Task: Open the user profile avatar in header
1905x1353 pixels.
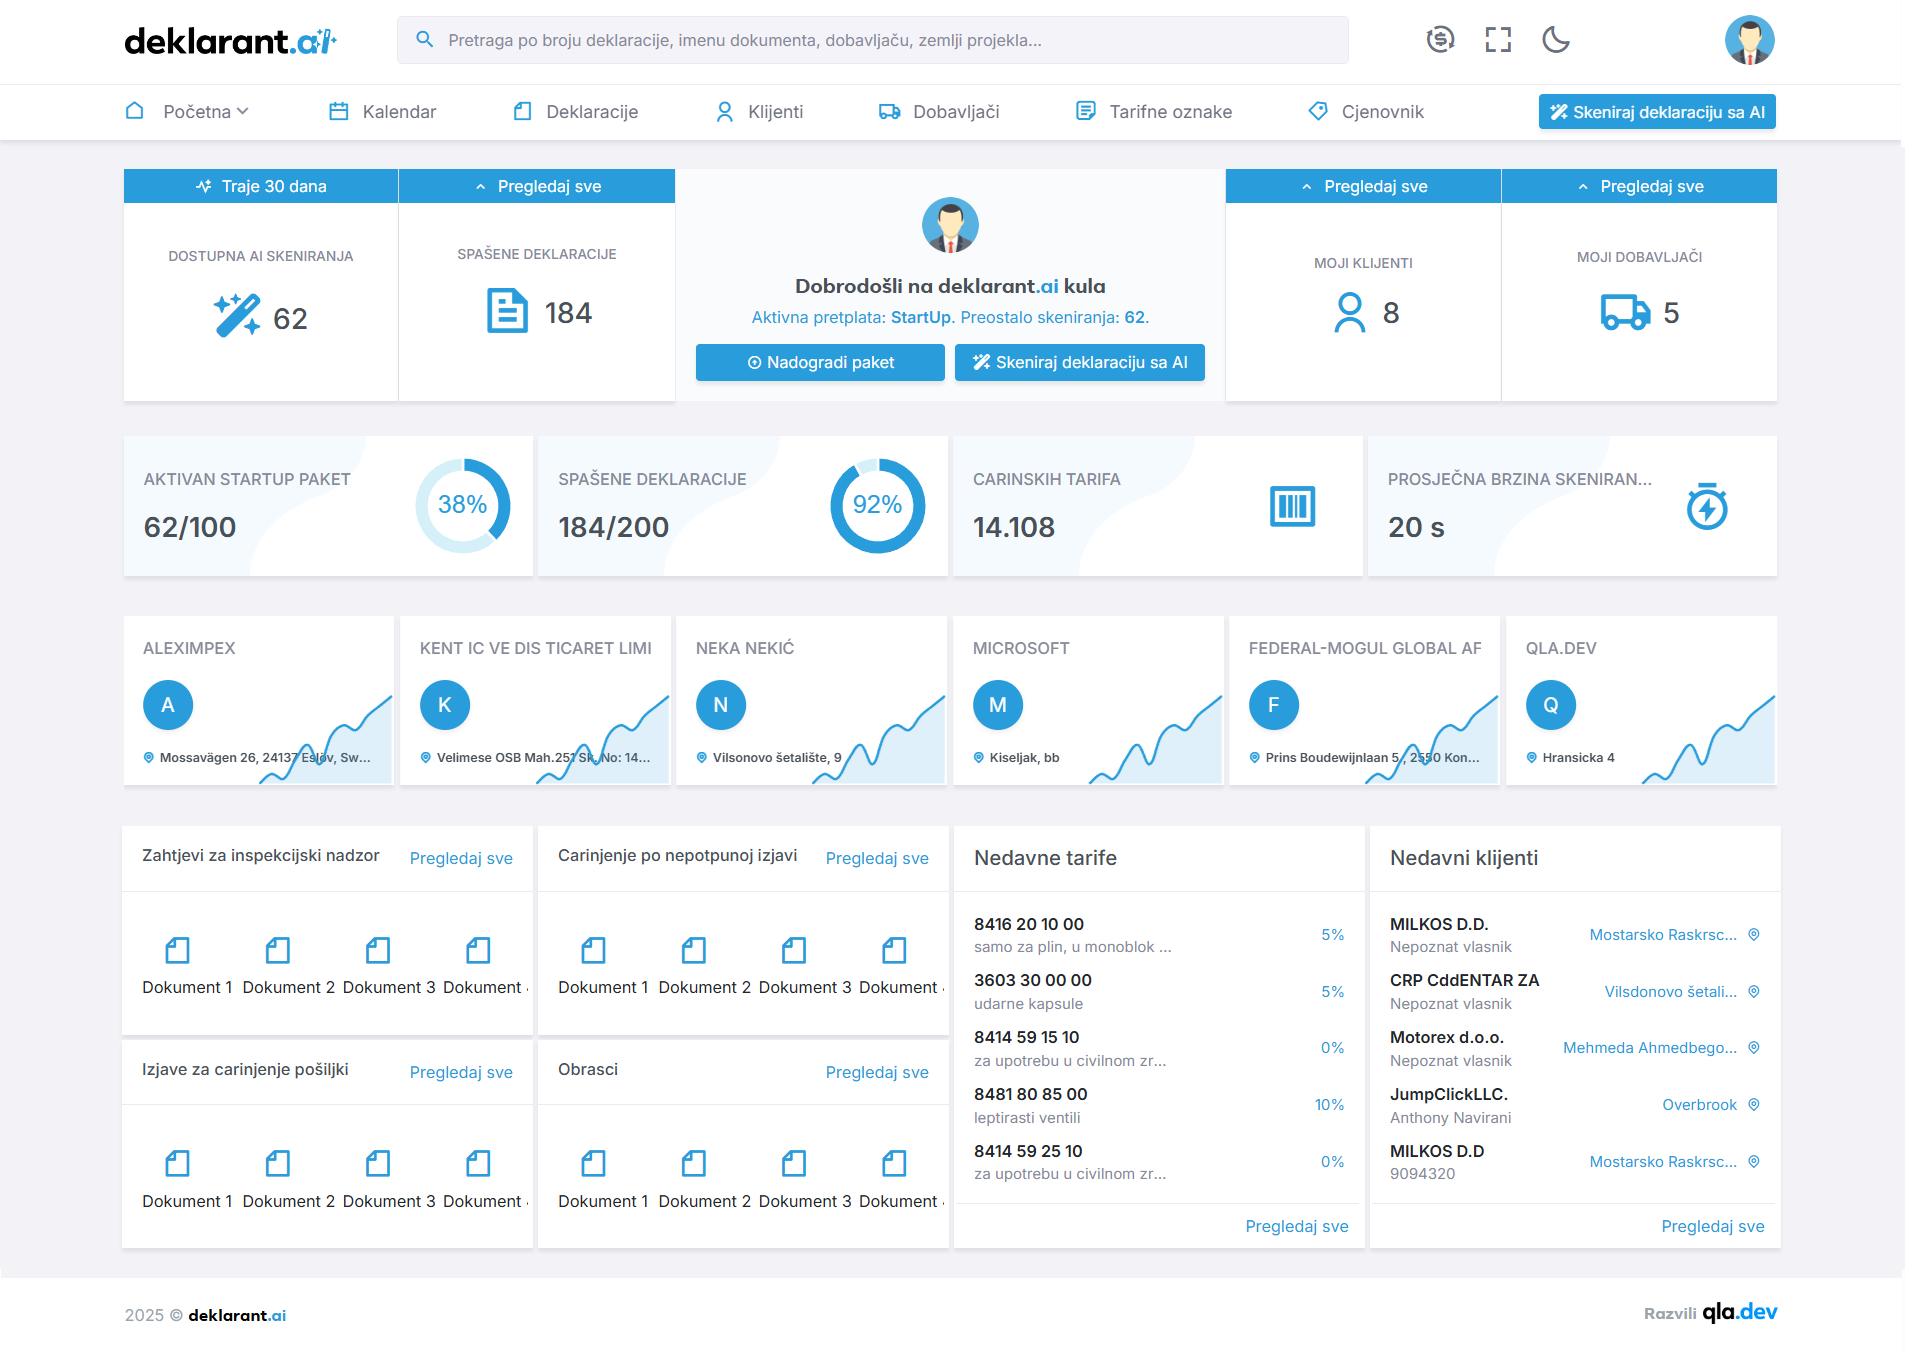Action: pyautogui.click(x=1748, y=41)
